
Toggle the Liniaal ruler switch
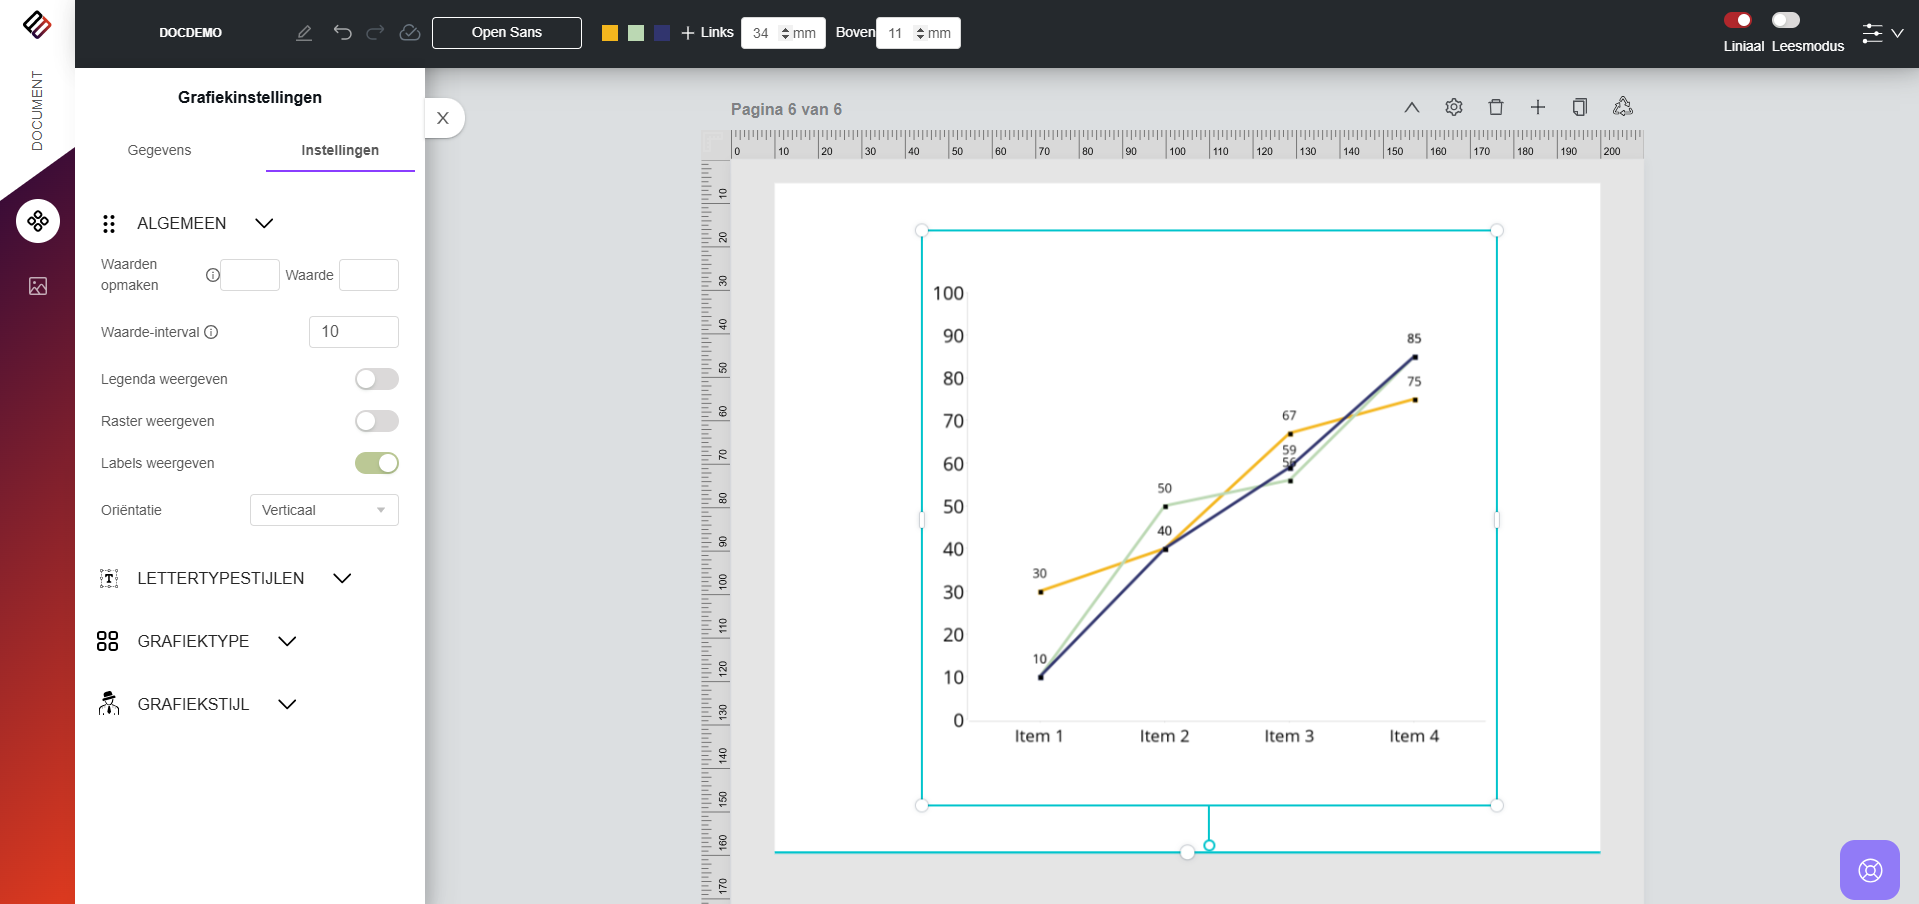(x=1738, y=20)
